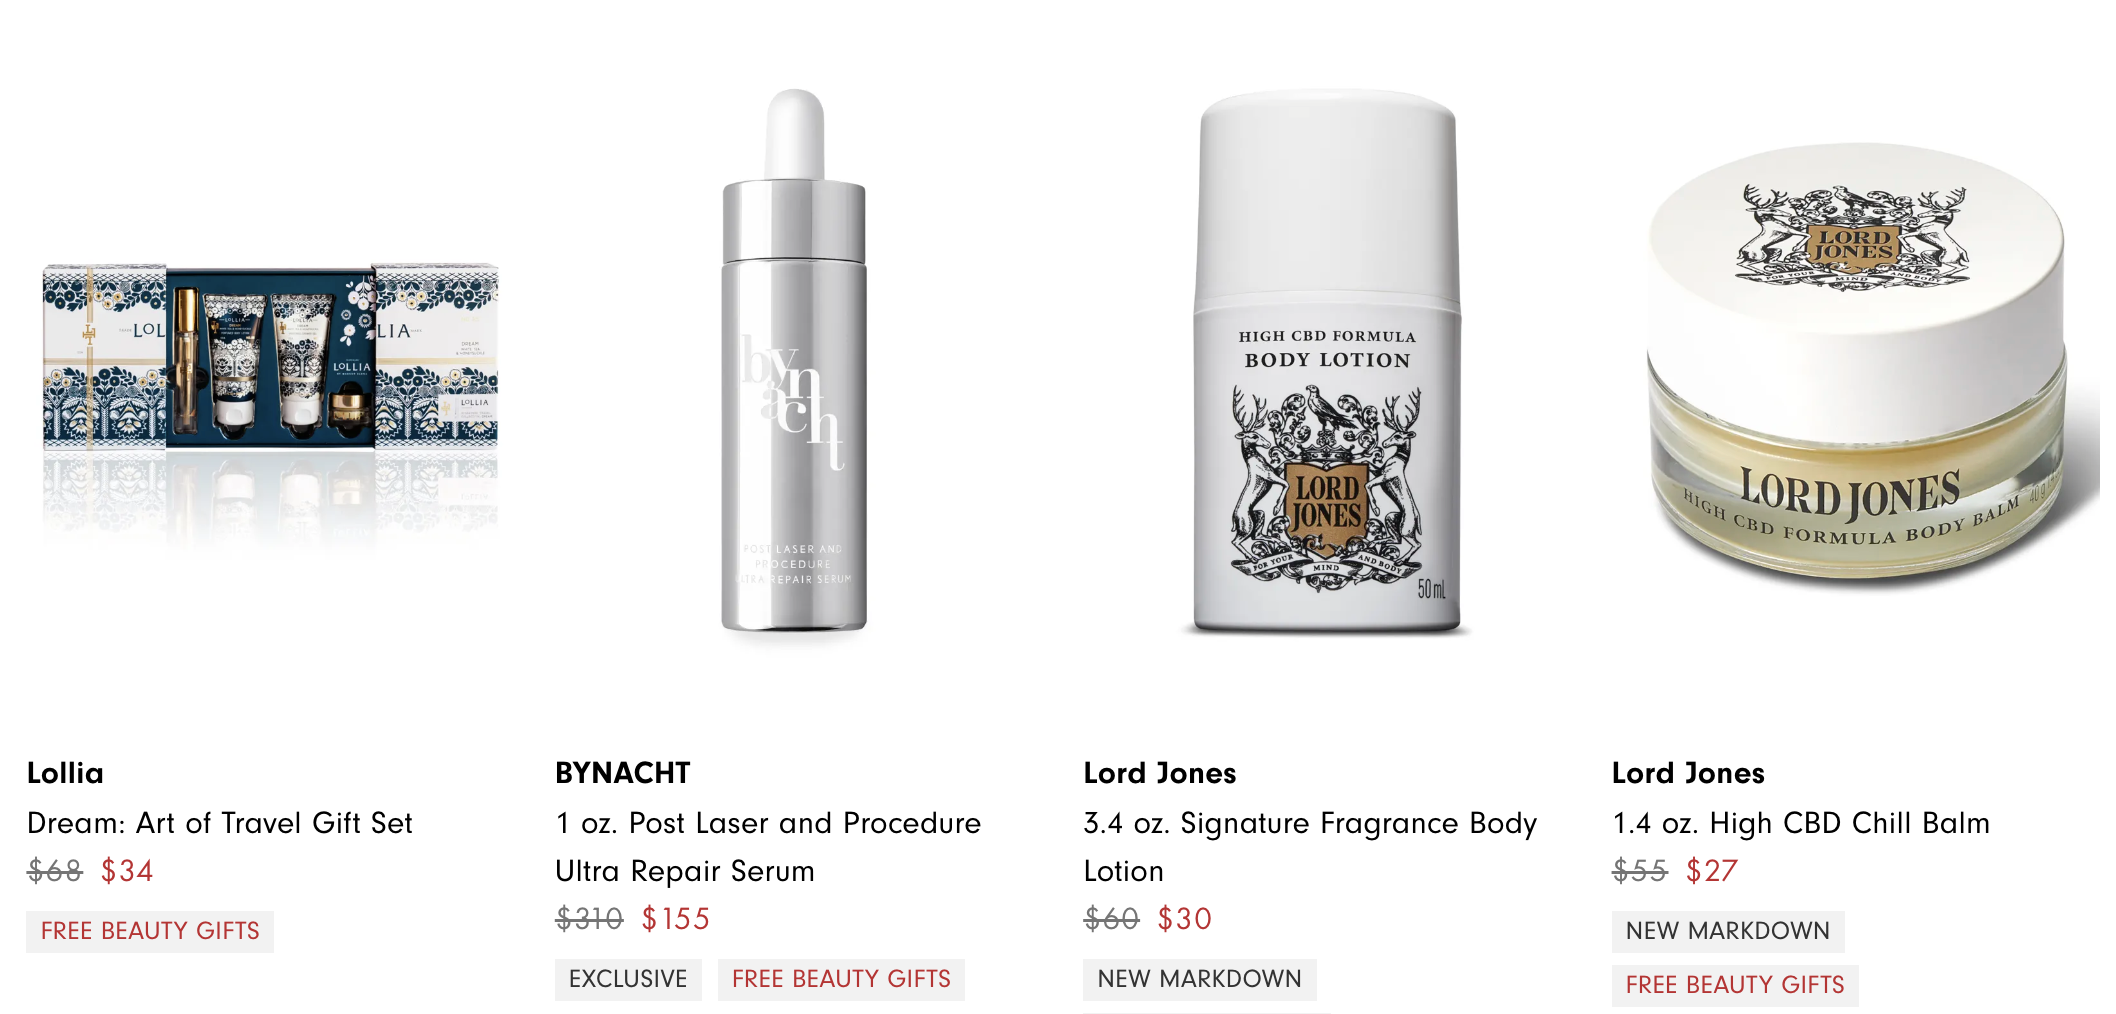The height and width of the screenshot is (1014, 2116).
Task: Click NEW MARKDOWN badge under Body Lotion
Action: 1200,979
